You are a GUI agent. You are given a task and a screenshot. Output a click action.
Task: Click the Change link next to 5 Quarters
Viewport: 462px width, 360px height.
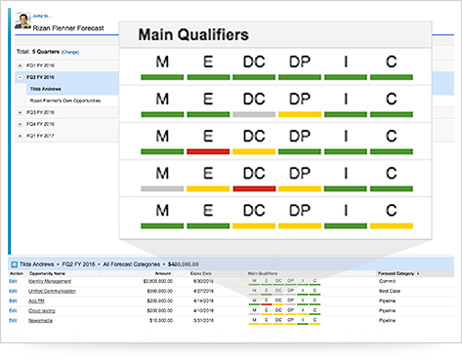click(x=70, y=52)
